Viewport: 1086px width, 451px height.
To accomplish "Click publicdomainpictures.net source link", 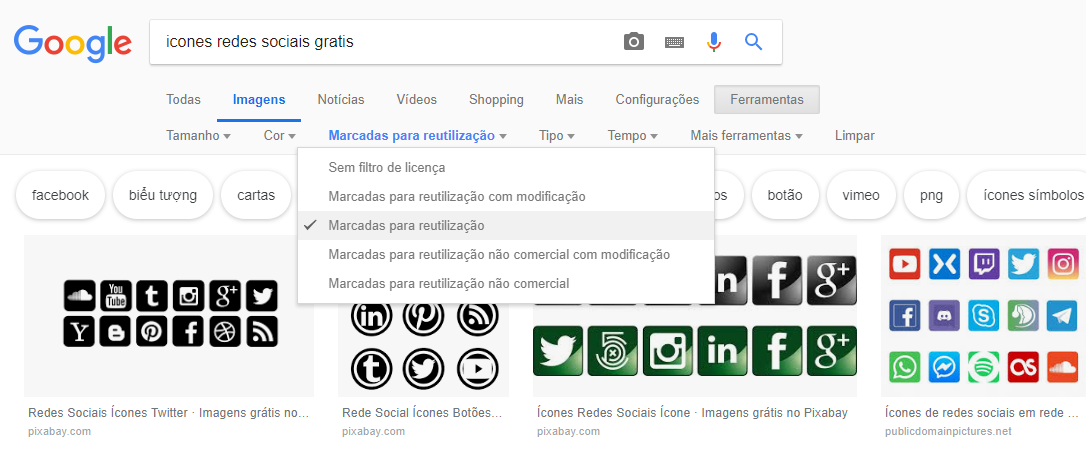I will point(948,432).
